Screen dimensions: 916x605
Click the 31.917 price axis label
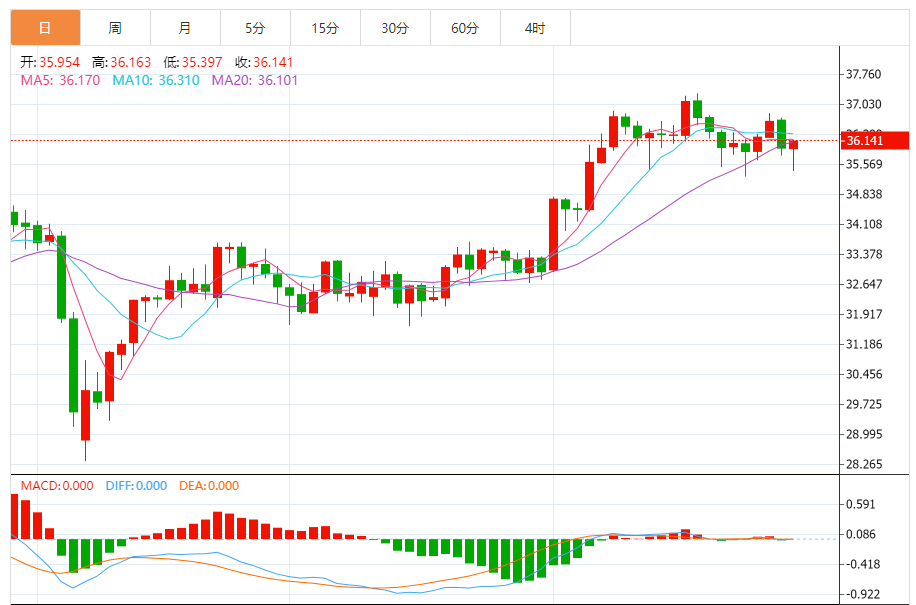pyautogui.click(x=864, y=314)
